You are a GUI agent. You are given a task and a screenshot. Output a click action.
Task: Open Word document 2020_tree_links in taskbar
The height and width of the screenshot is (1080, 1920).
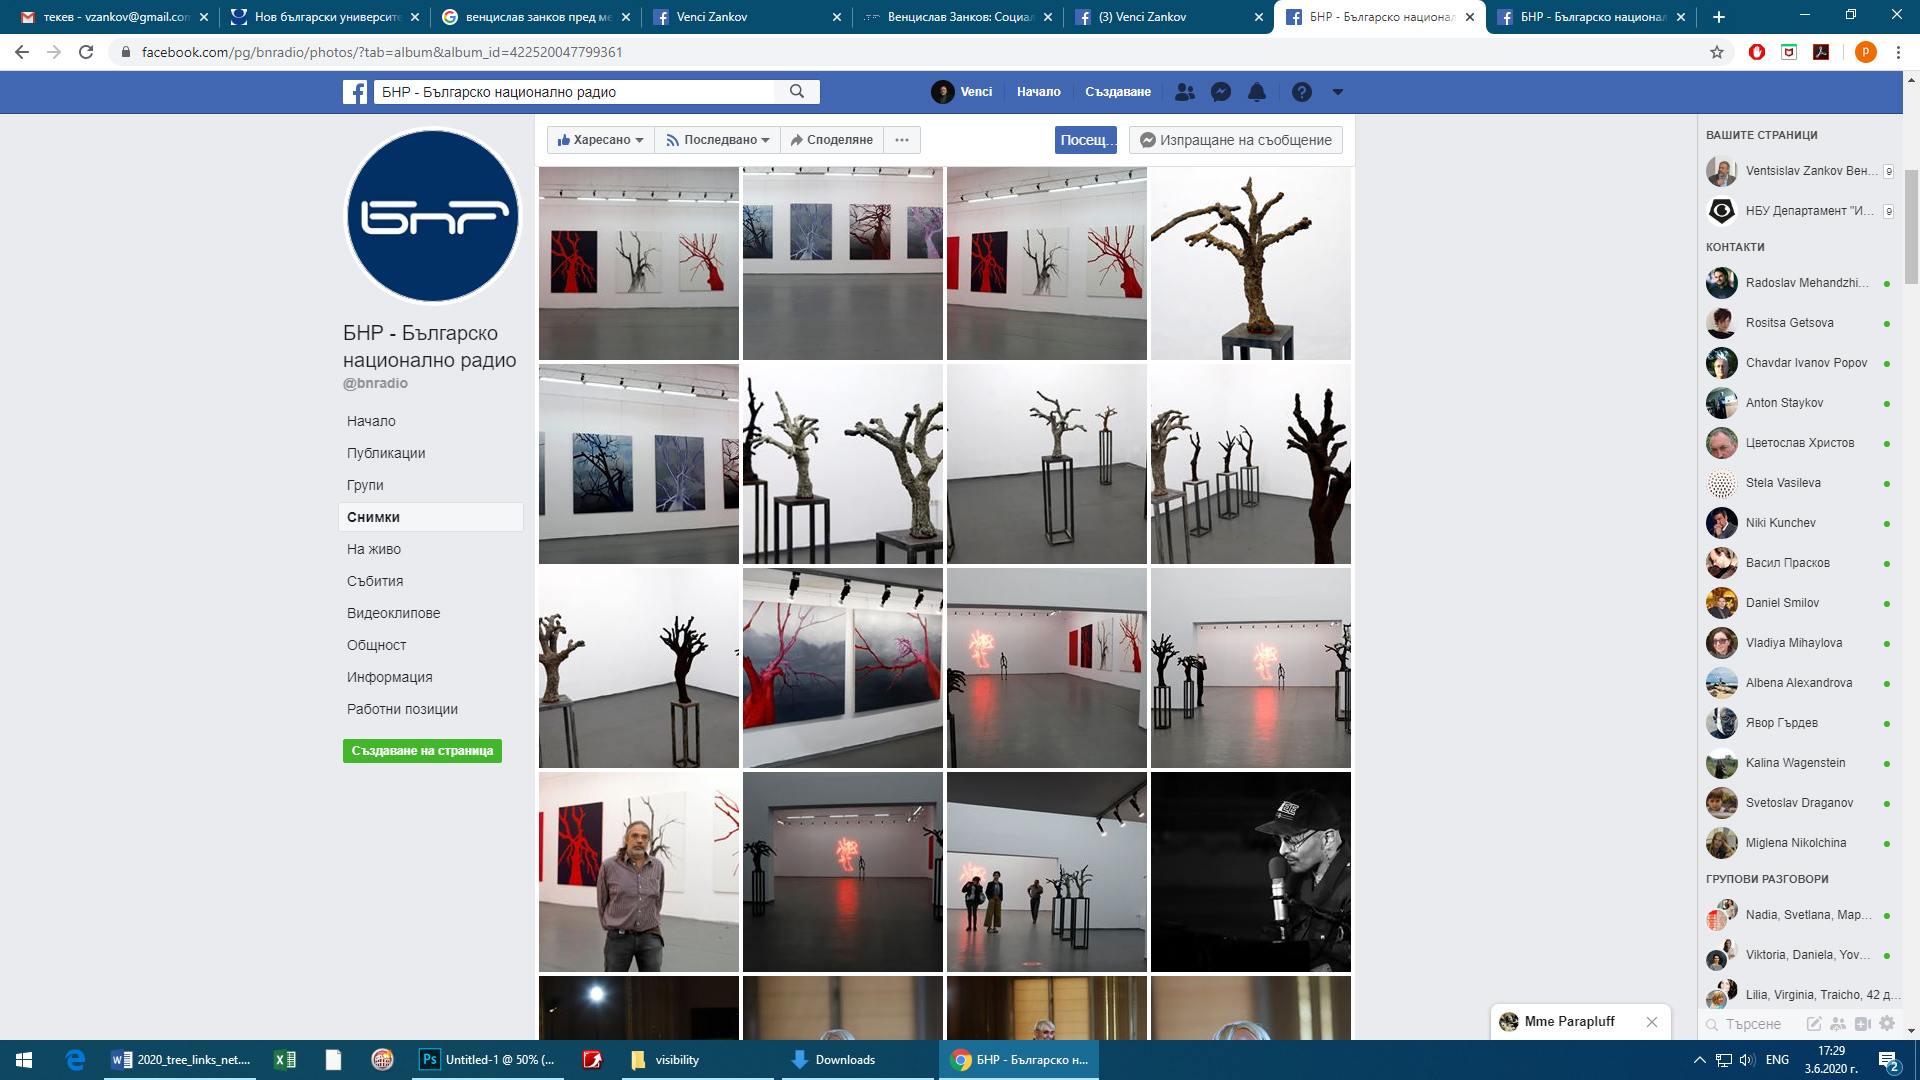(182, 1060)
